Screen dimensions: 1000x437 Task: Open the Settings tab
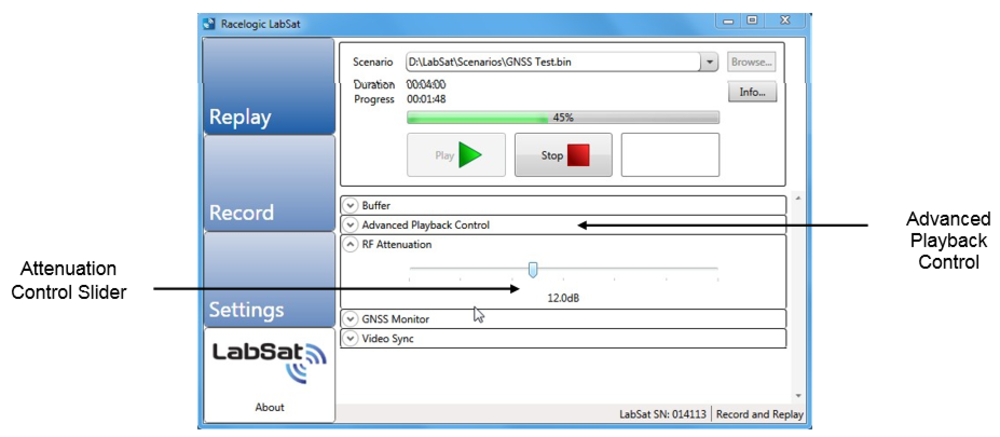269,280
